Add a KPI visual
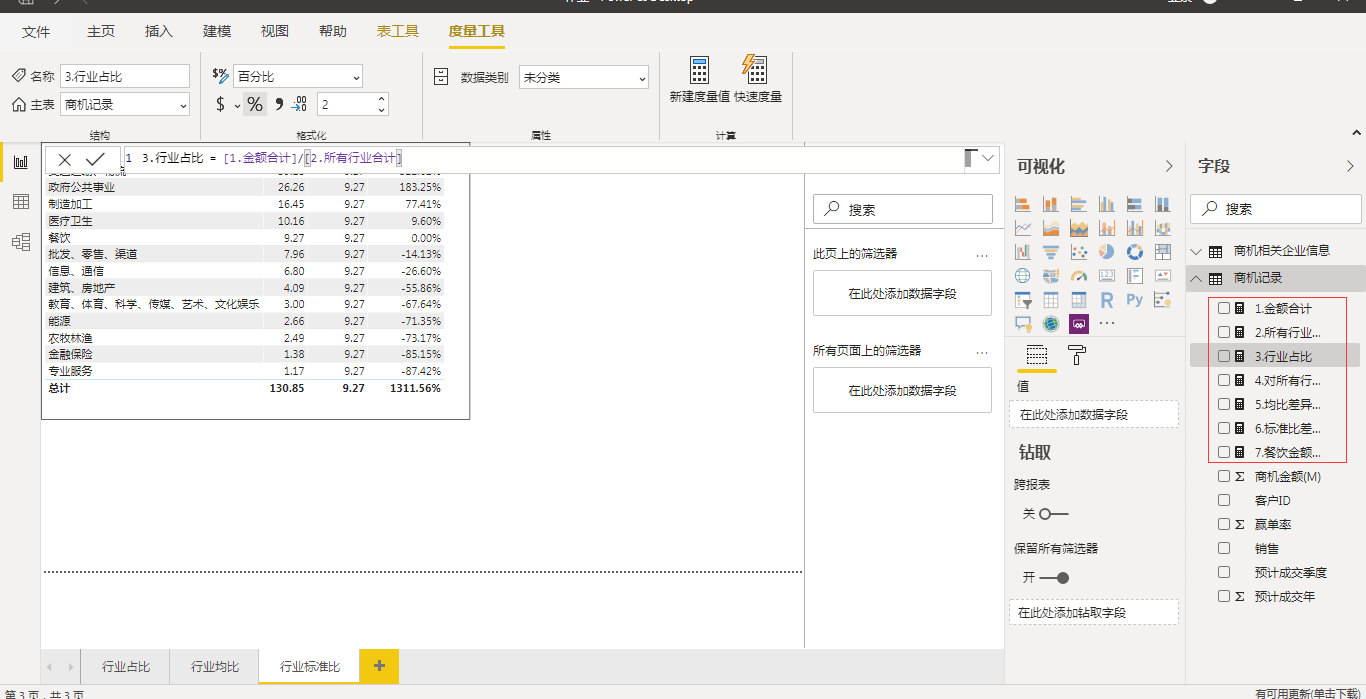Image resolution: width=1366 pixels, height=699 pixels. 1163,276
